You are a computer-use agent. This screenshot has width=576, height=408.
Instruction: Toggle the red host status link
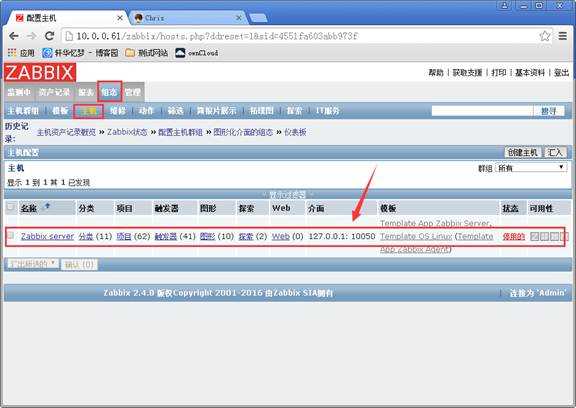click(514, 237)
